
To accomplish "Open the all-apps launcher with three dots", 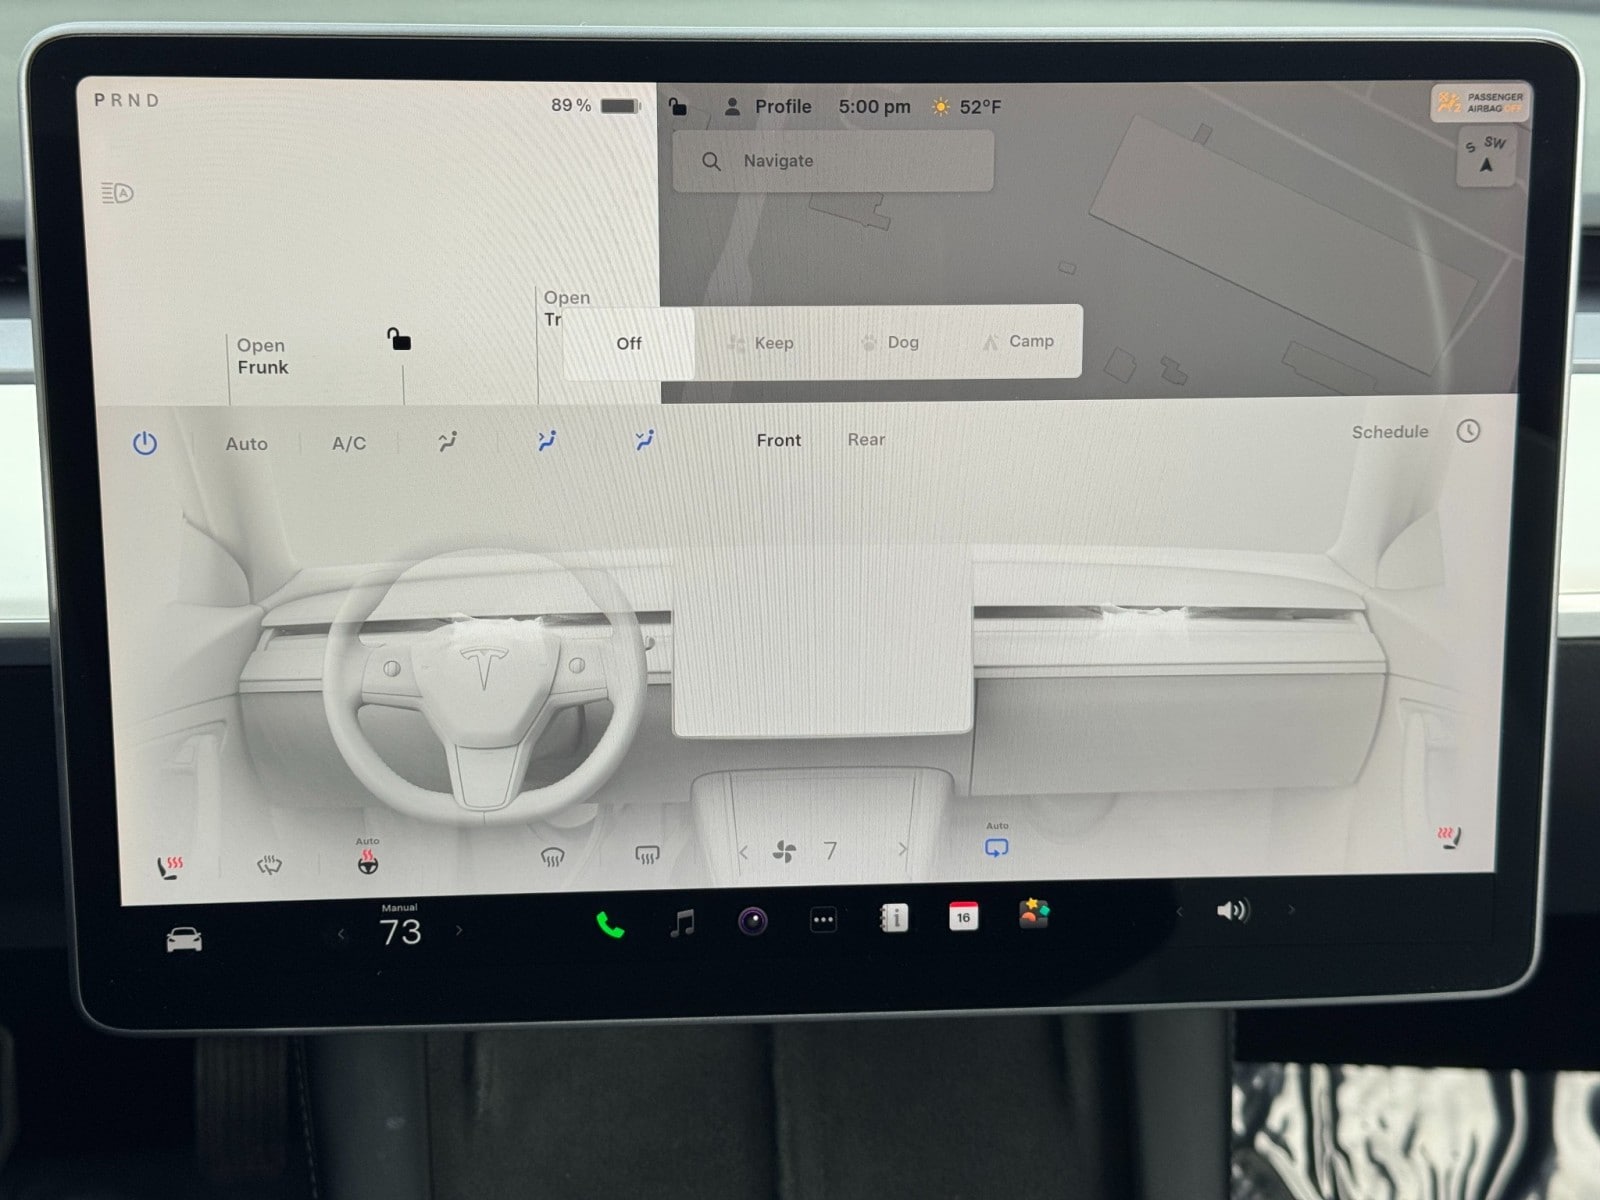I will [x=823, y=920].
